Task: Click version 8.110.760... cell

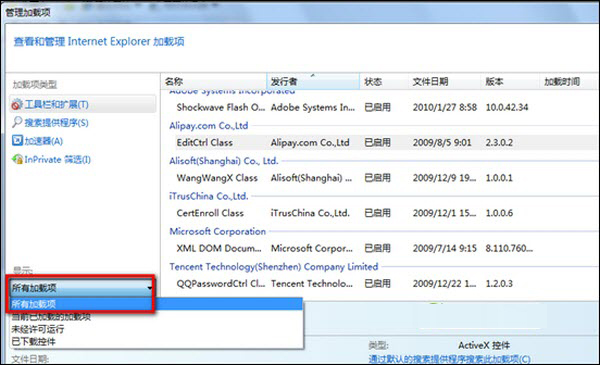Action: (x=509, y=248)
